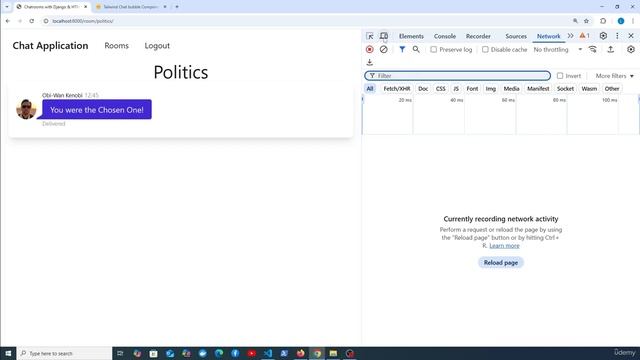Filter requests by Font
640x360 pixels.
pos(472,89)
